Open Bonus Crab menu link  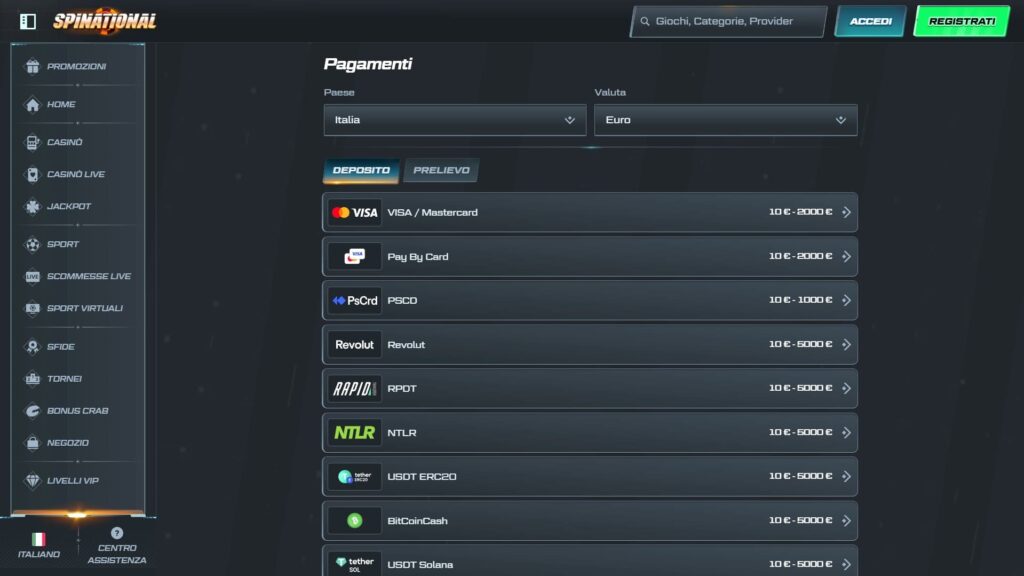tap(78, 411)
